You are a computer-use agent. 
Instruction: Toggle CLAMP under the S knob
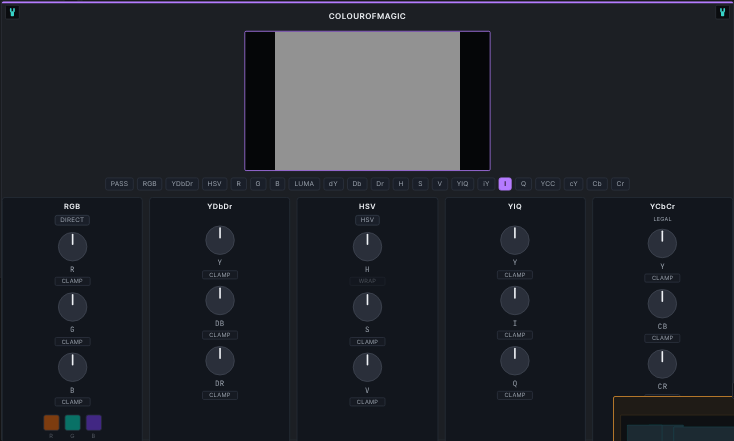coord(367,342)
